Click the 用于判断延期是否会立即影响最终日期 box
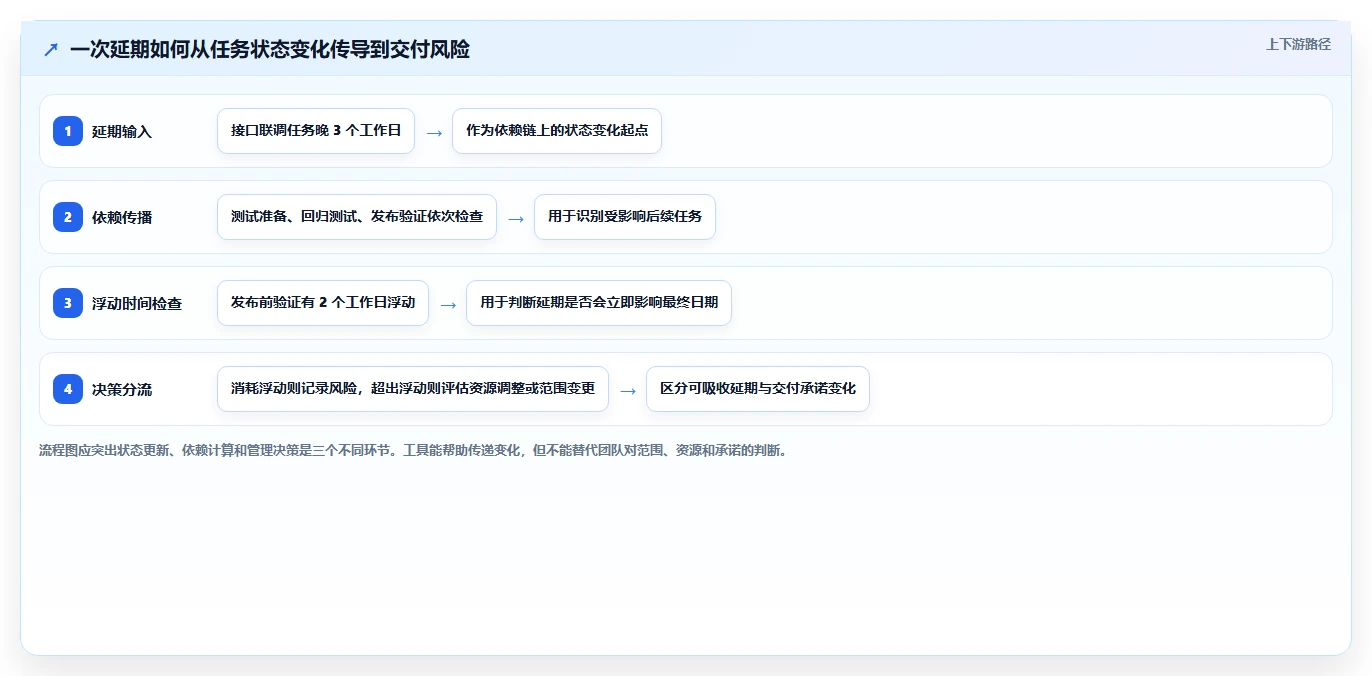The image size is (1372, 676). point(599,303)
